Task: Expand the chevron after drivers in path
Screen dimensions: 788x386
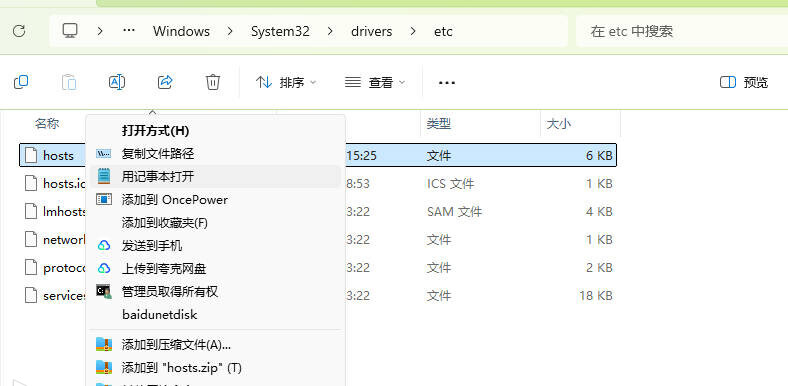Action: (413, 31)
